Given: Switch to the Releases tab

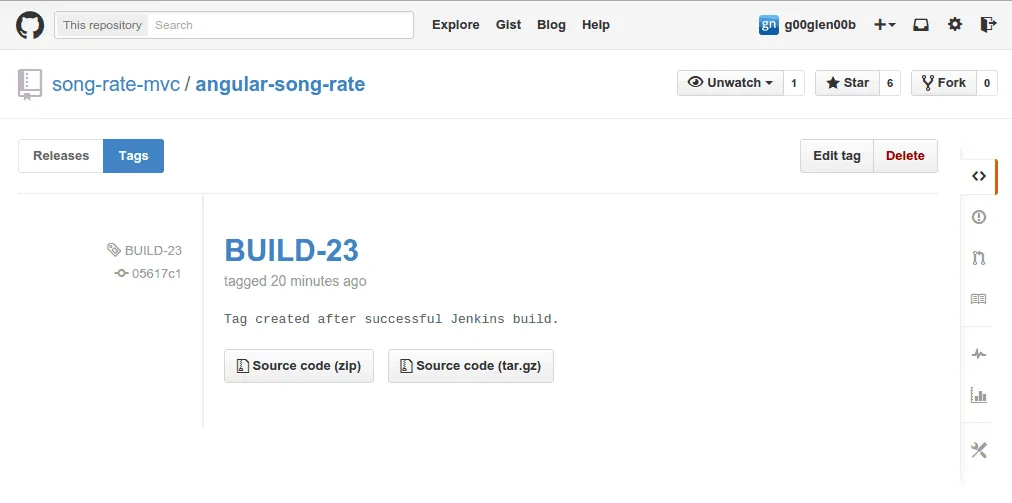Looking at the screenshot, I should pos(61,156).
